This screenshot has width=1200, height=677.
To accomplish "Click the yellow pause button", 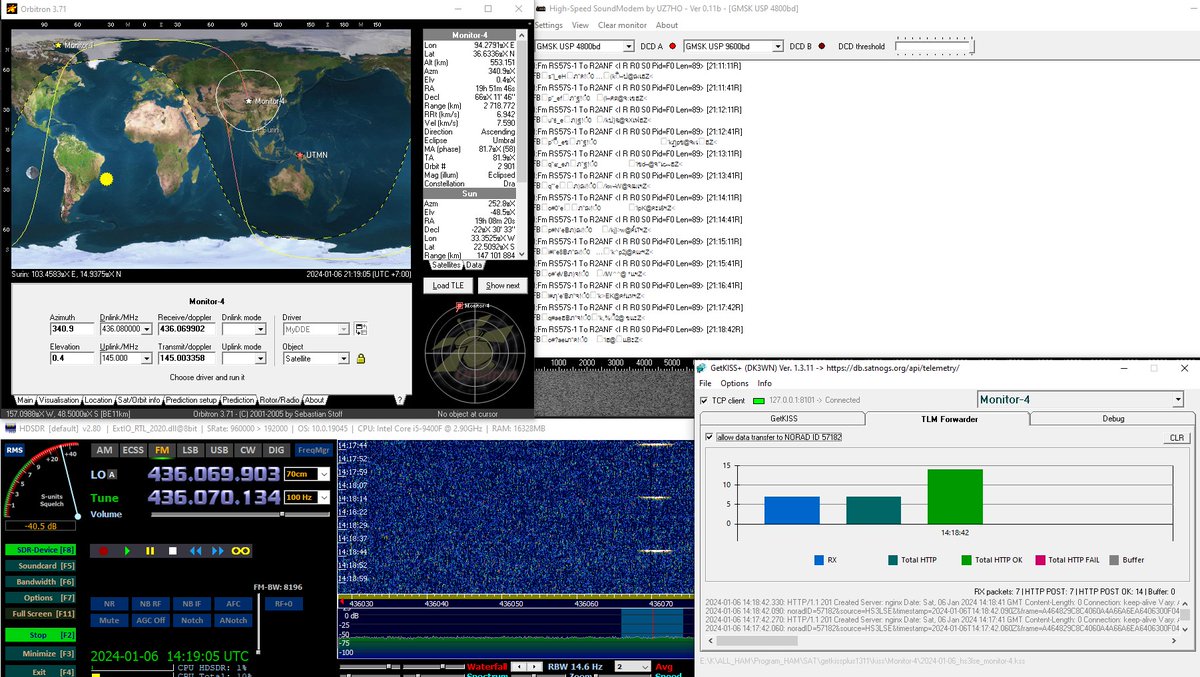I will (x=150, y=550).
